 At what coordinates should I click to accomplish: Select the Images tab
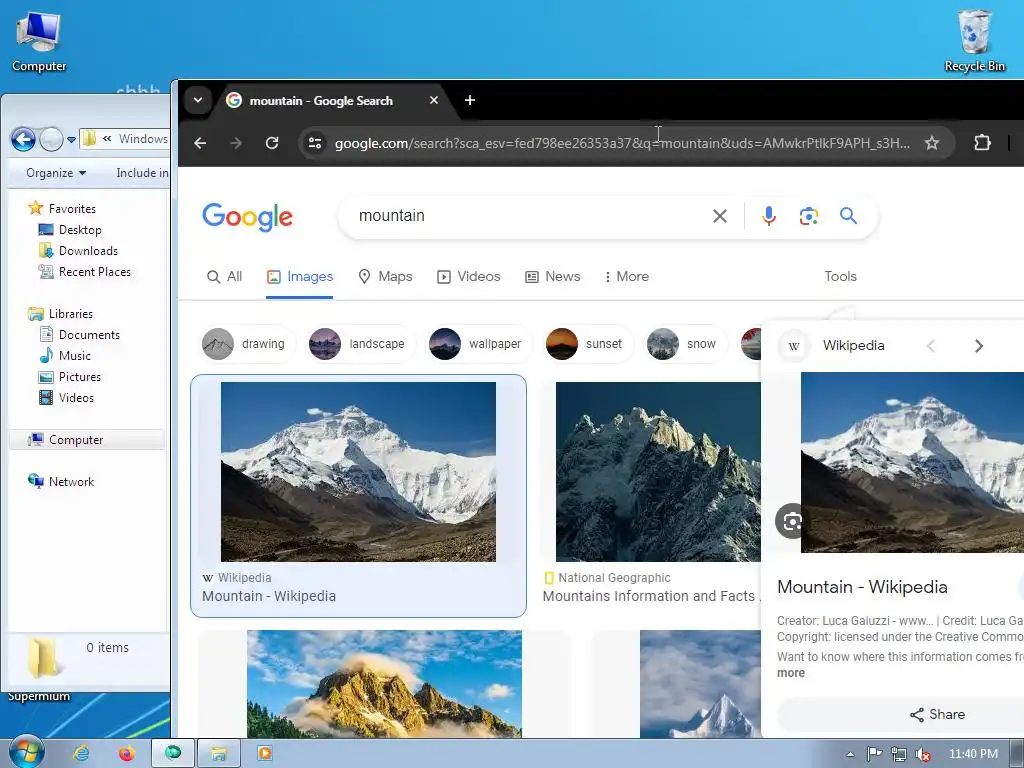(x=300, y=276)
